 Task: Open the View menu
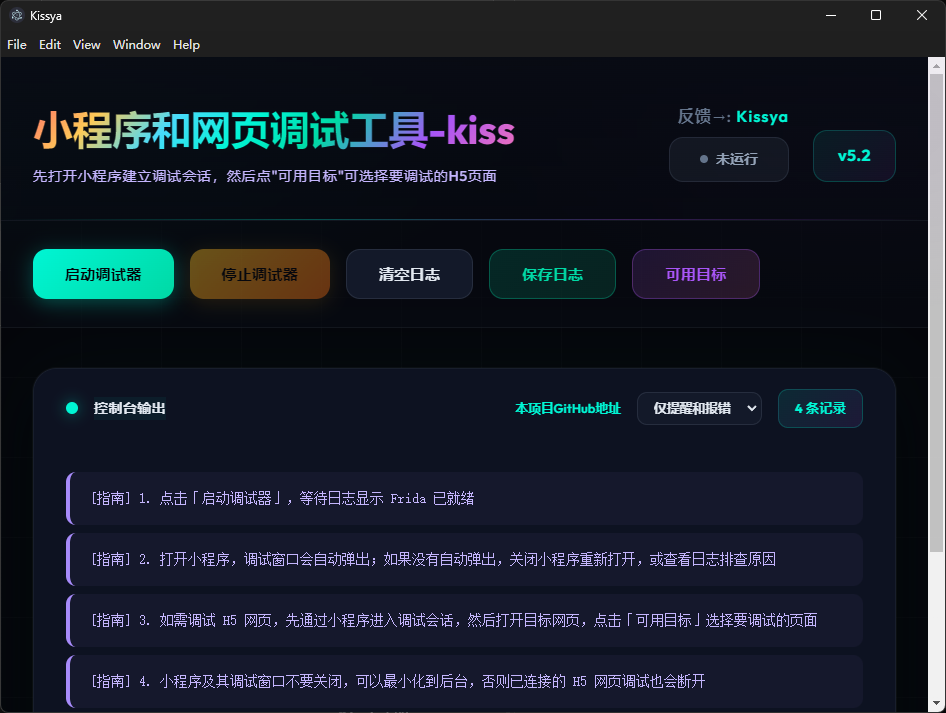[x=86, y=44]
